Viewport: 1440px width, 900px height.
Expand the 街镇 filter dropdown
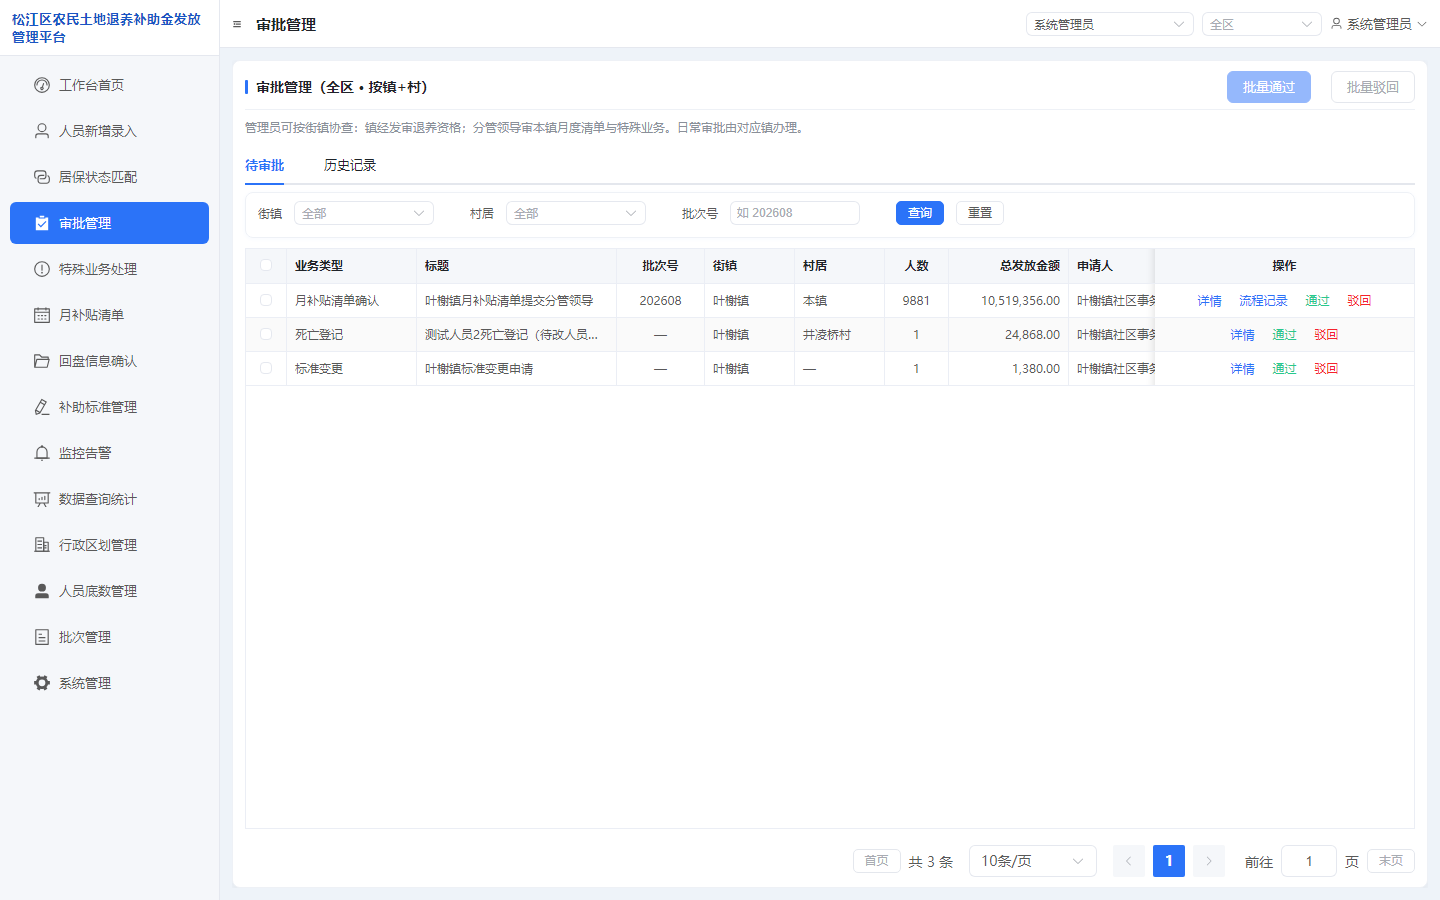(x=364, y=213)
